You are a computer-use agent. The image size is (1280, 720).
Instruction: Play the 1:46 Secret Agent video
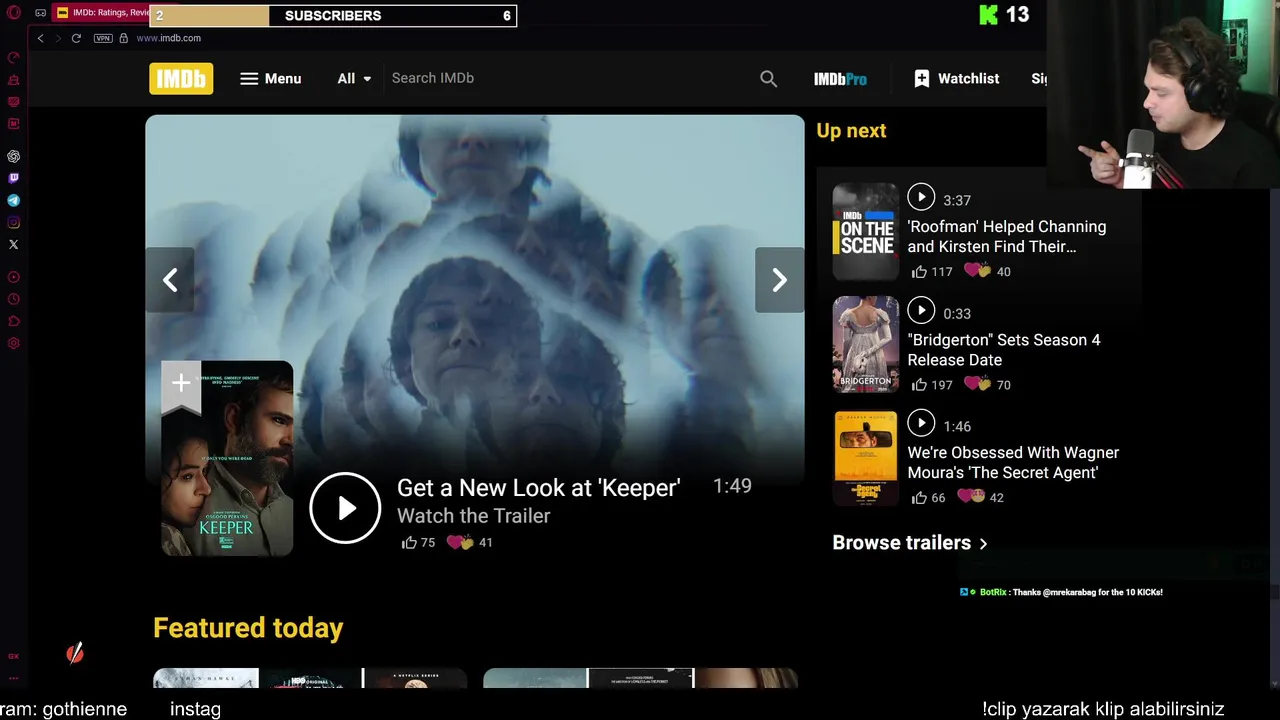(x=921, y=423)
